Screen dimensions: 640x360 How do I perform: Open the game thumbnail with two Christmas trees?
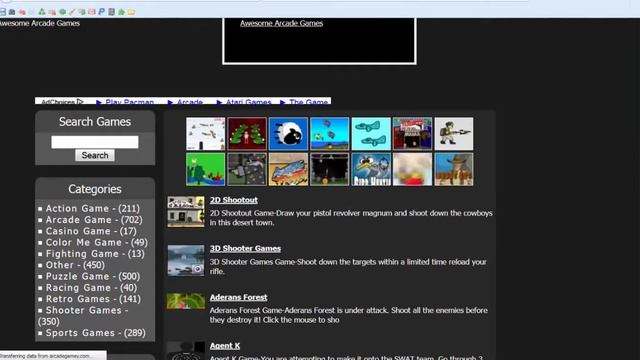point(247,134)
